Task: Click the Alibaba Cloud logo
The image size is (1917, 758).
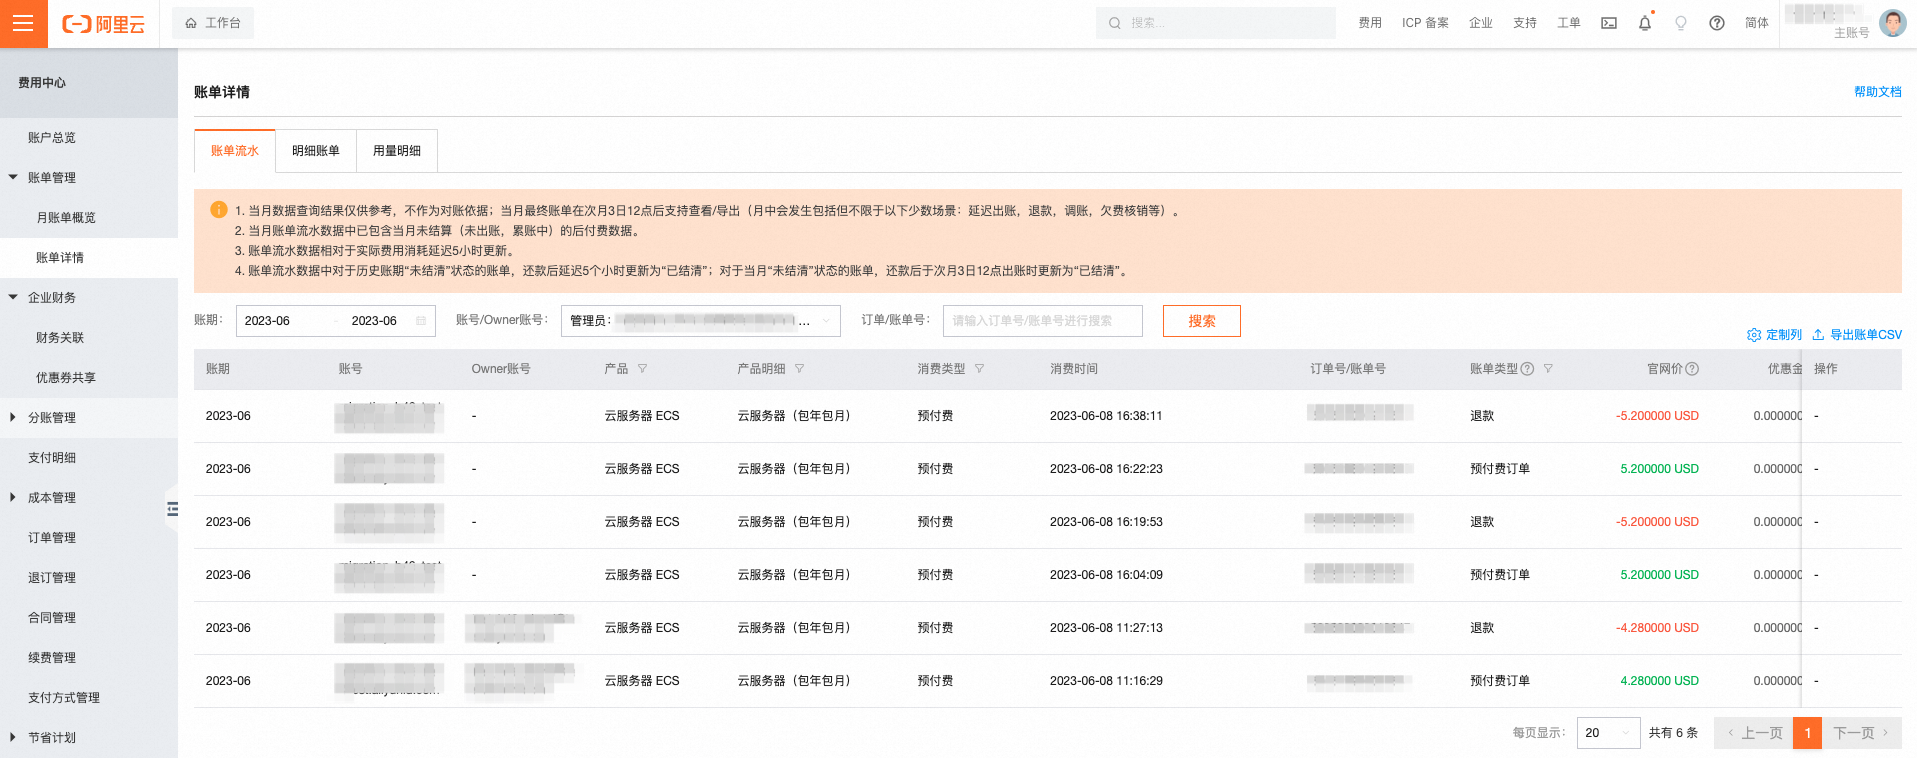Action: 104,24
